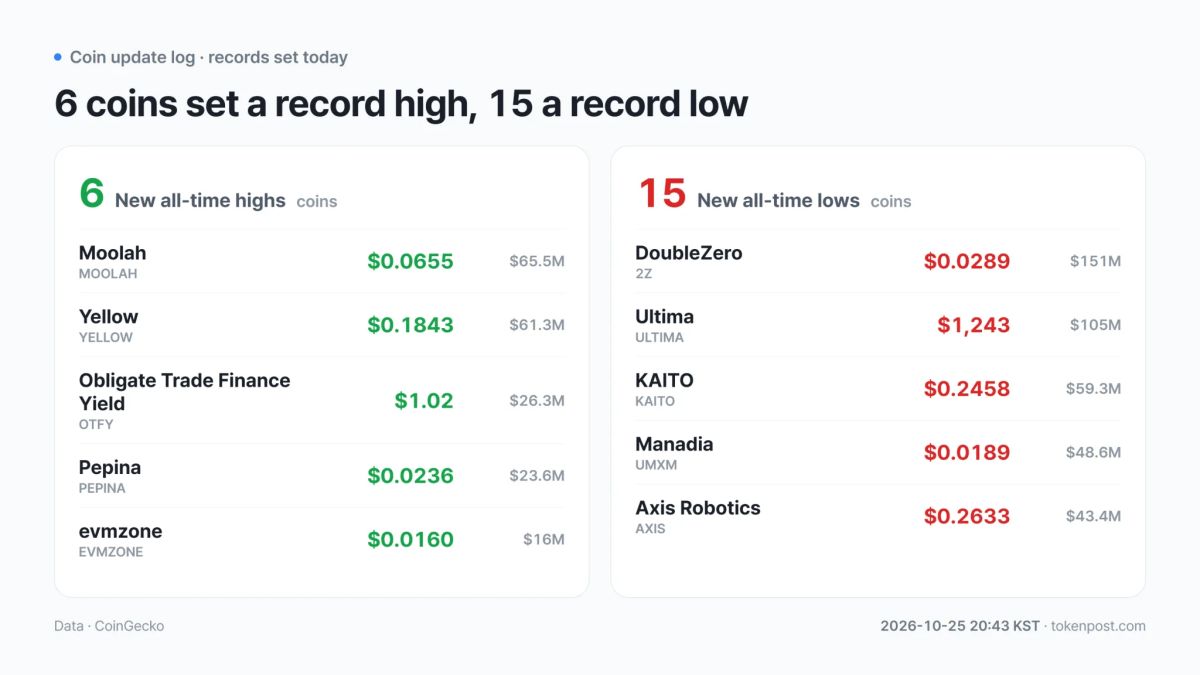
Task: Select the evmzone coin name
Action: pos(120,531)
